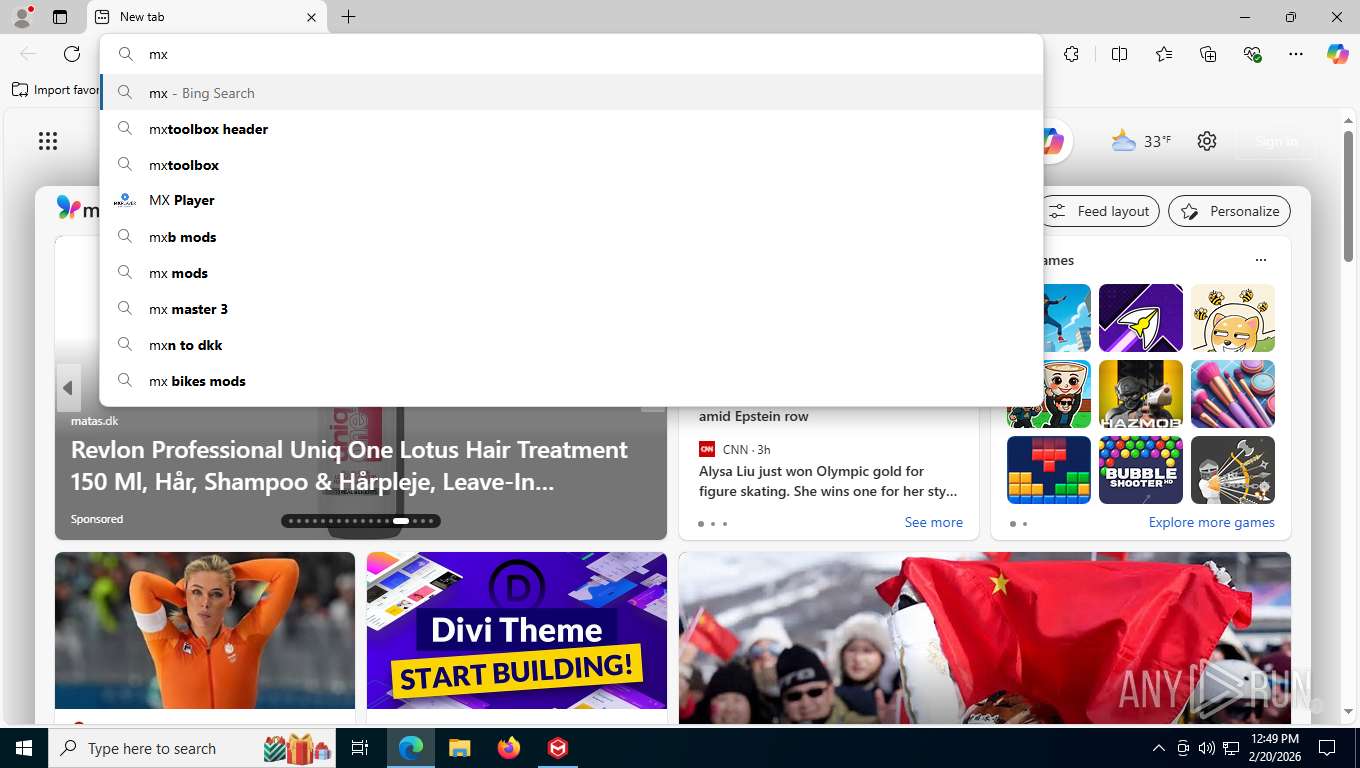Viewport: 1360px width, 768px height.
Task: Open the notification center icon
Action: [1327, 748]
